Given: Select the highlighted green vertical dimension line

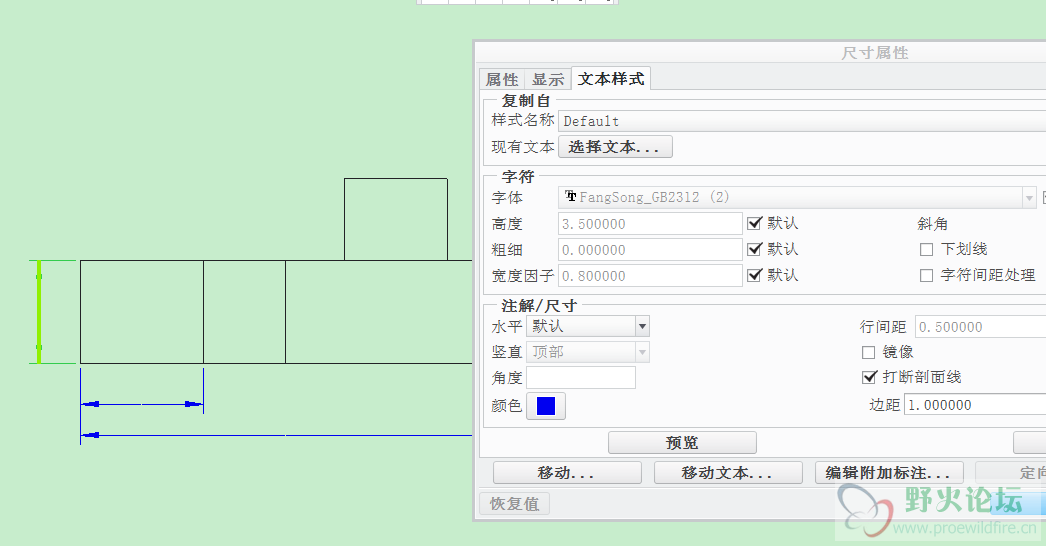Looking at the screenshot, I should pyautogui.click(x=39, y=312).
